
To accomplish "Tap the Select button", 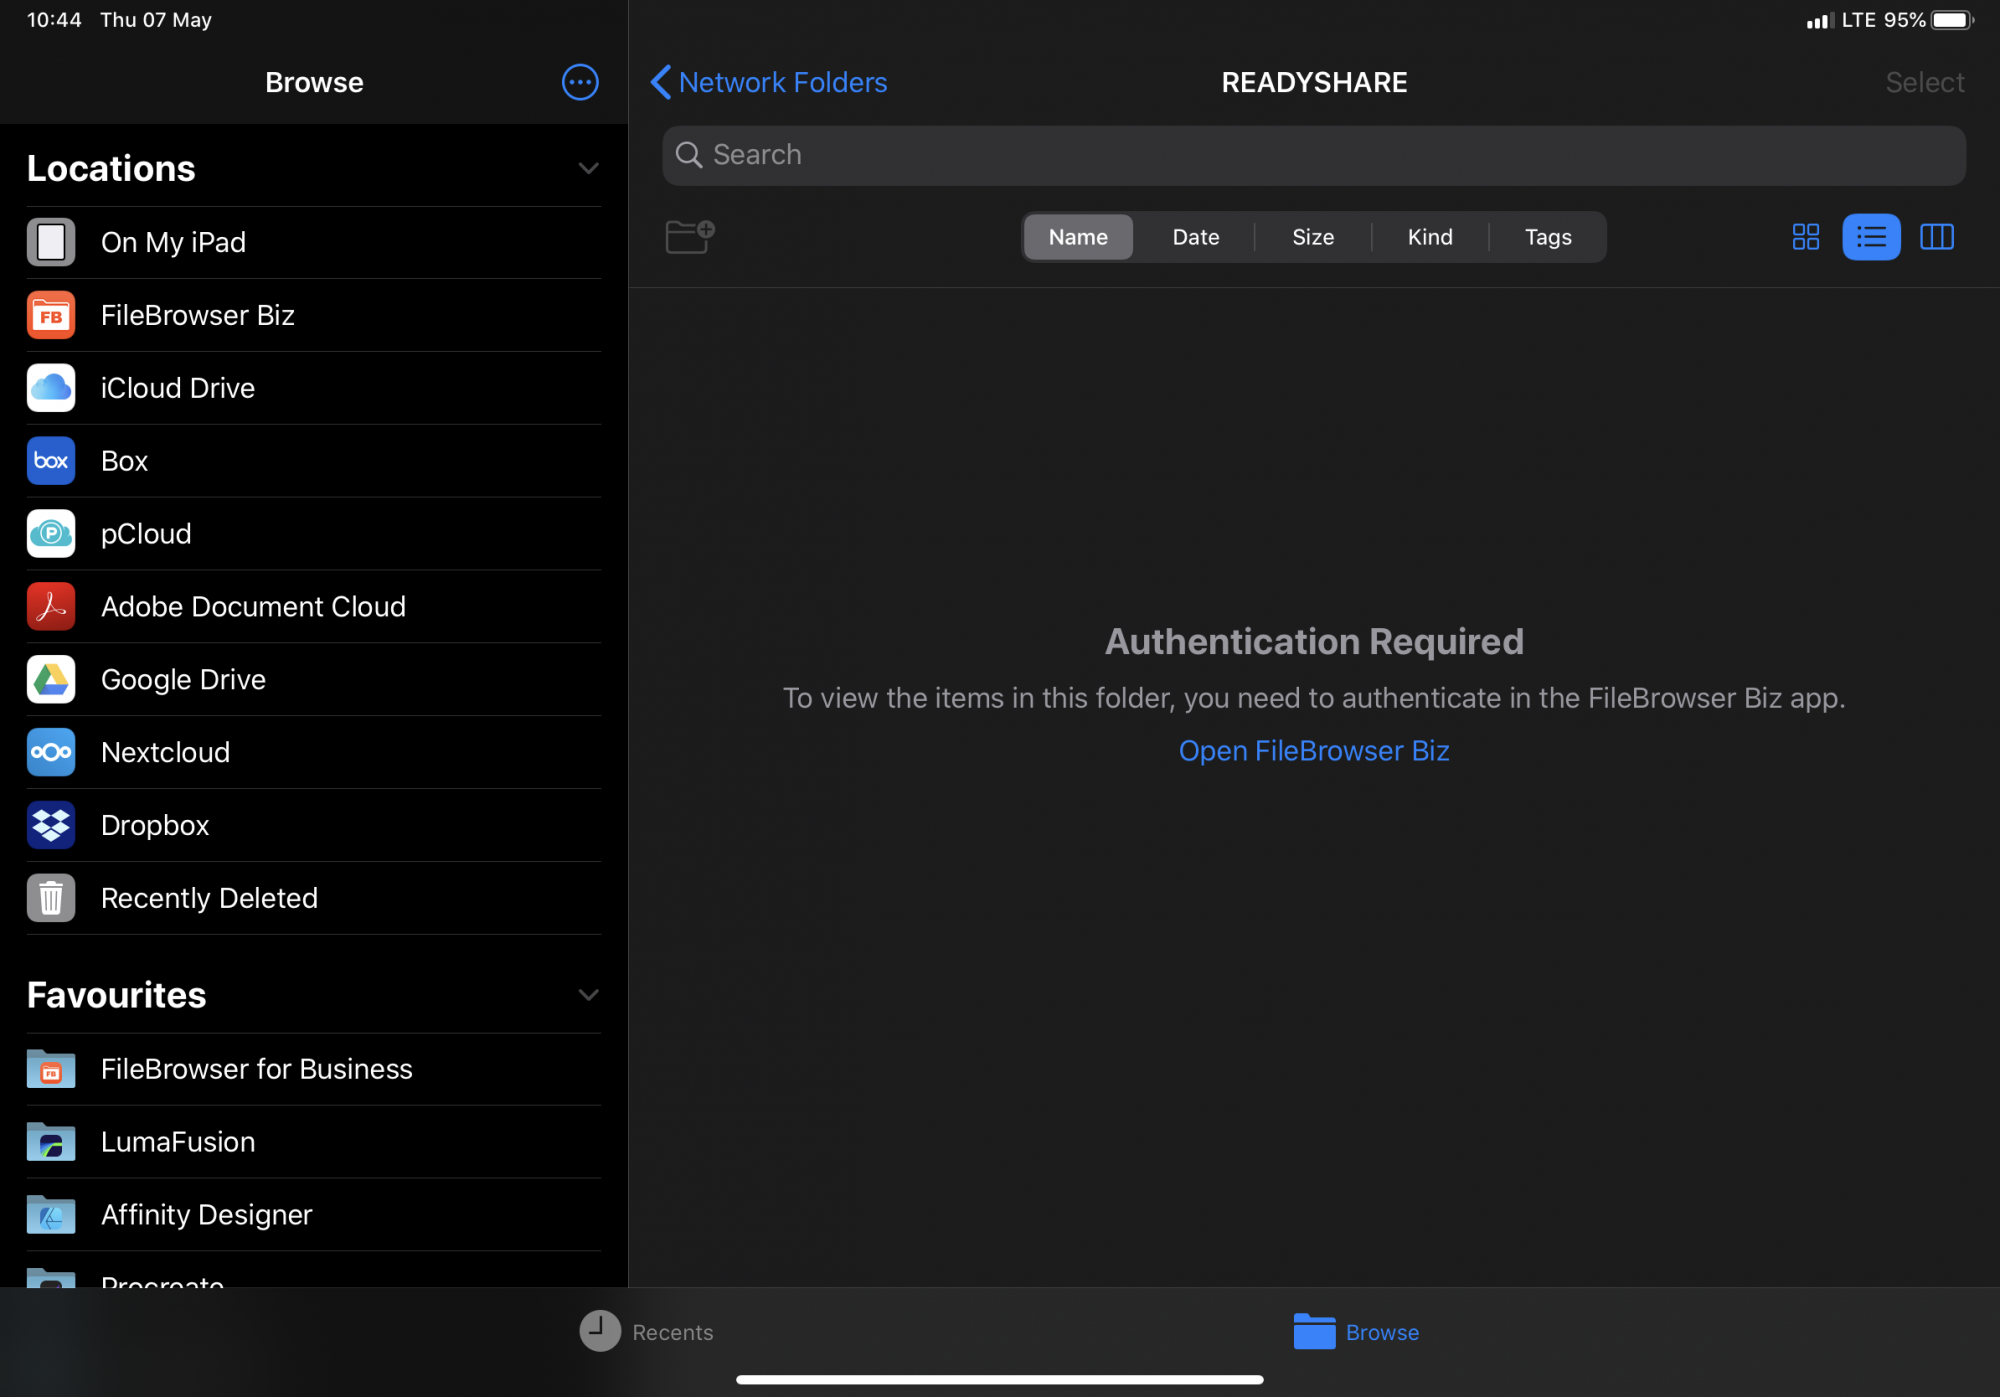I will (1924, 82).
